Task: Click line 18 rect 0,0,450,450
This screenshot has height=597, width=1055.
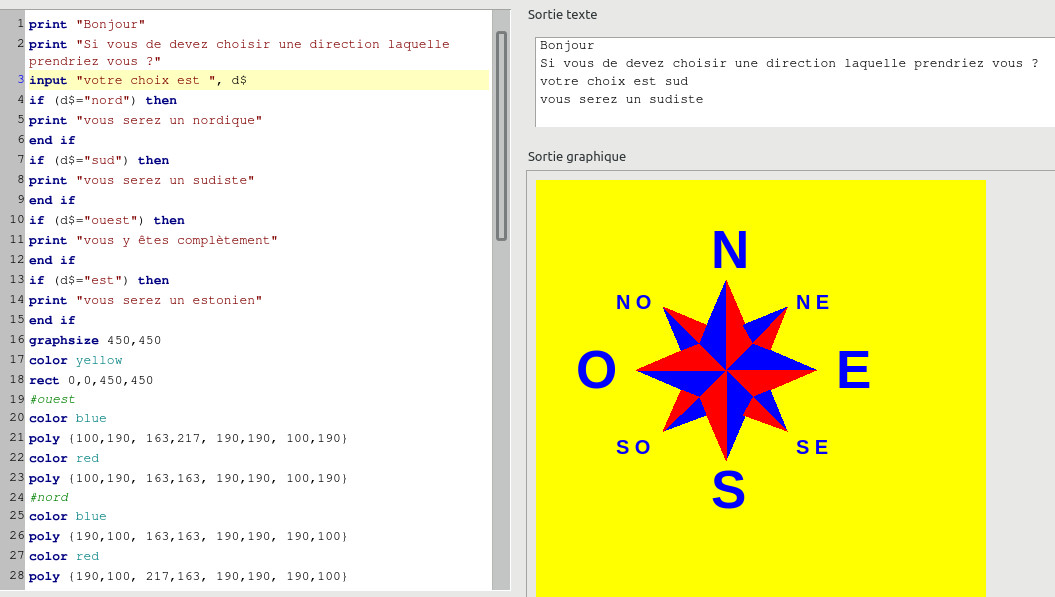Action: (x=91, y=380)
